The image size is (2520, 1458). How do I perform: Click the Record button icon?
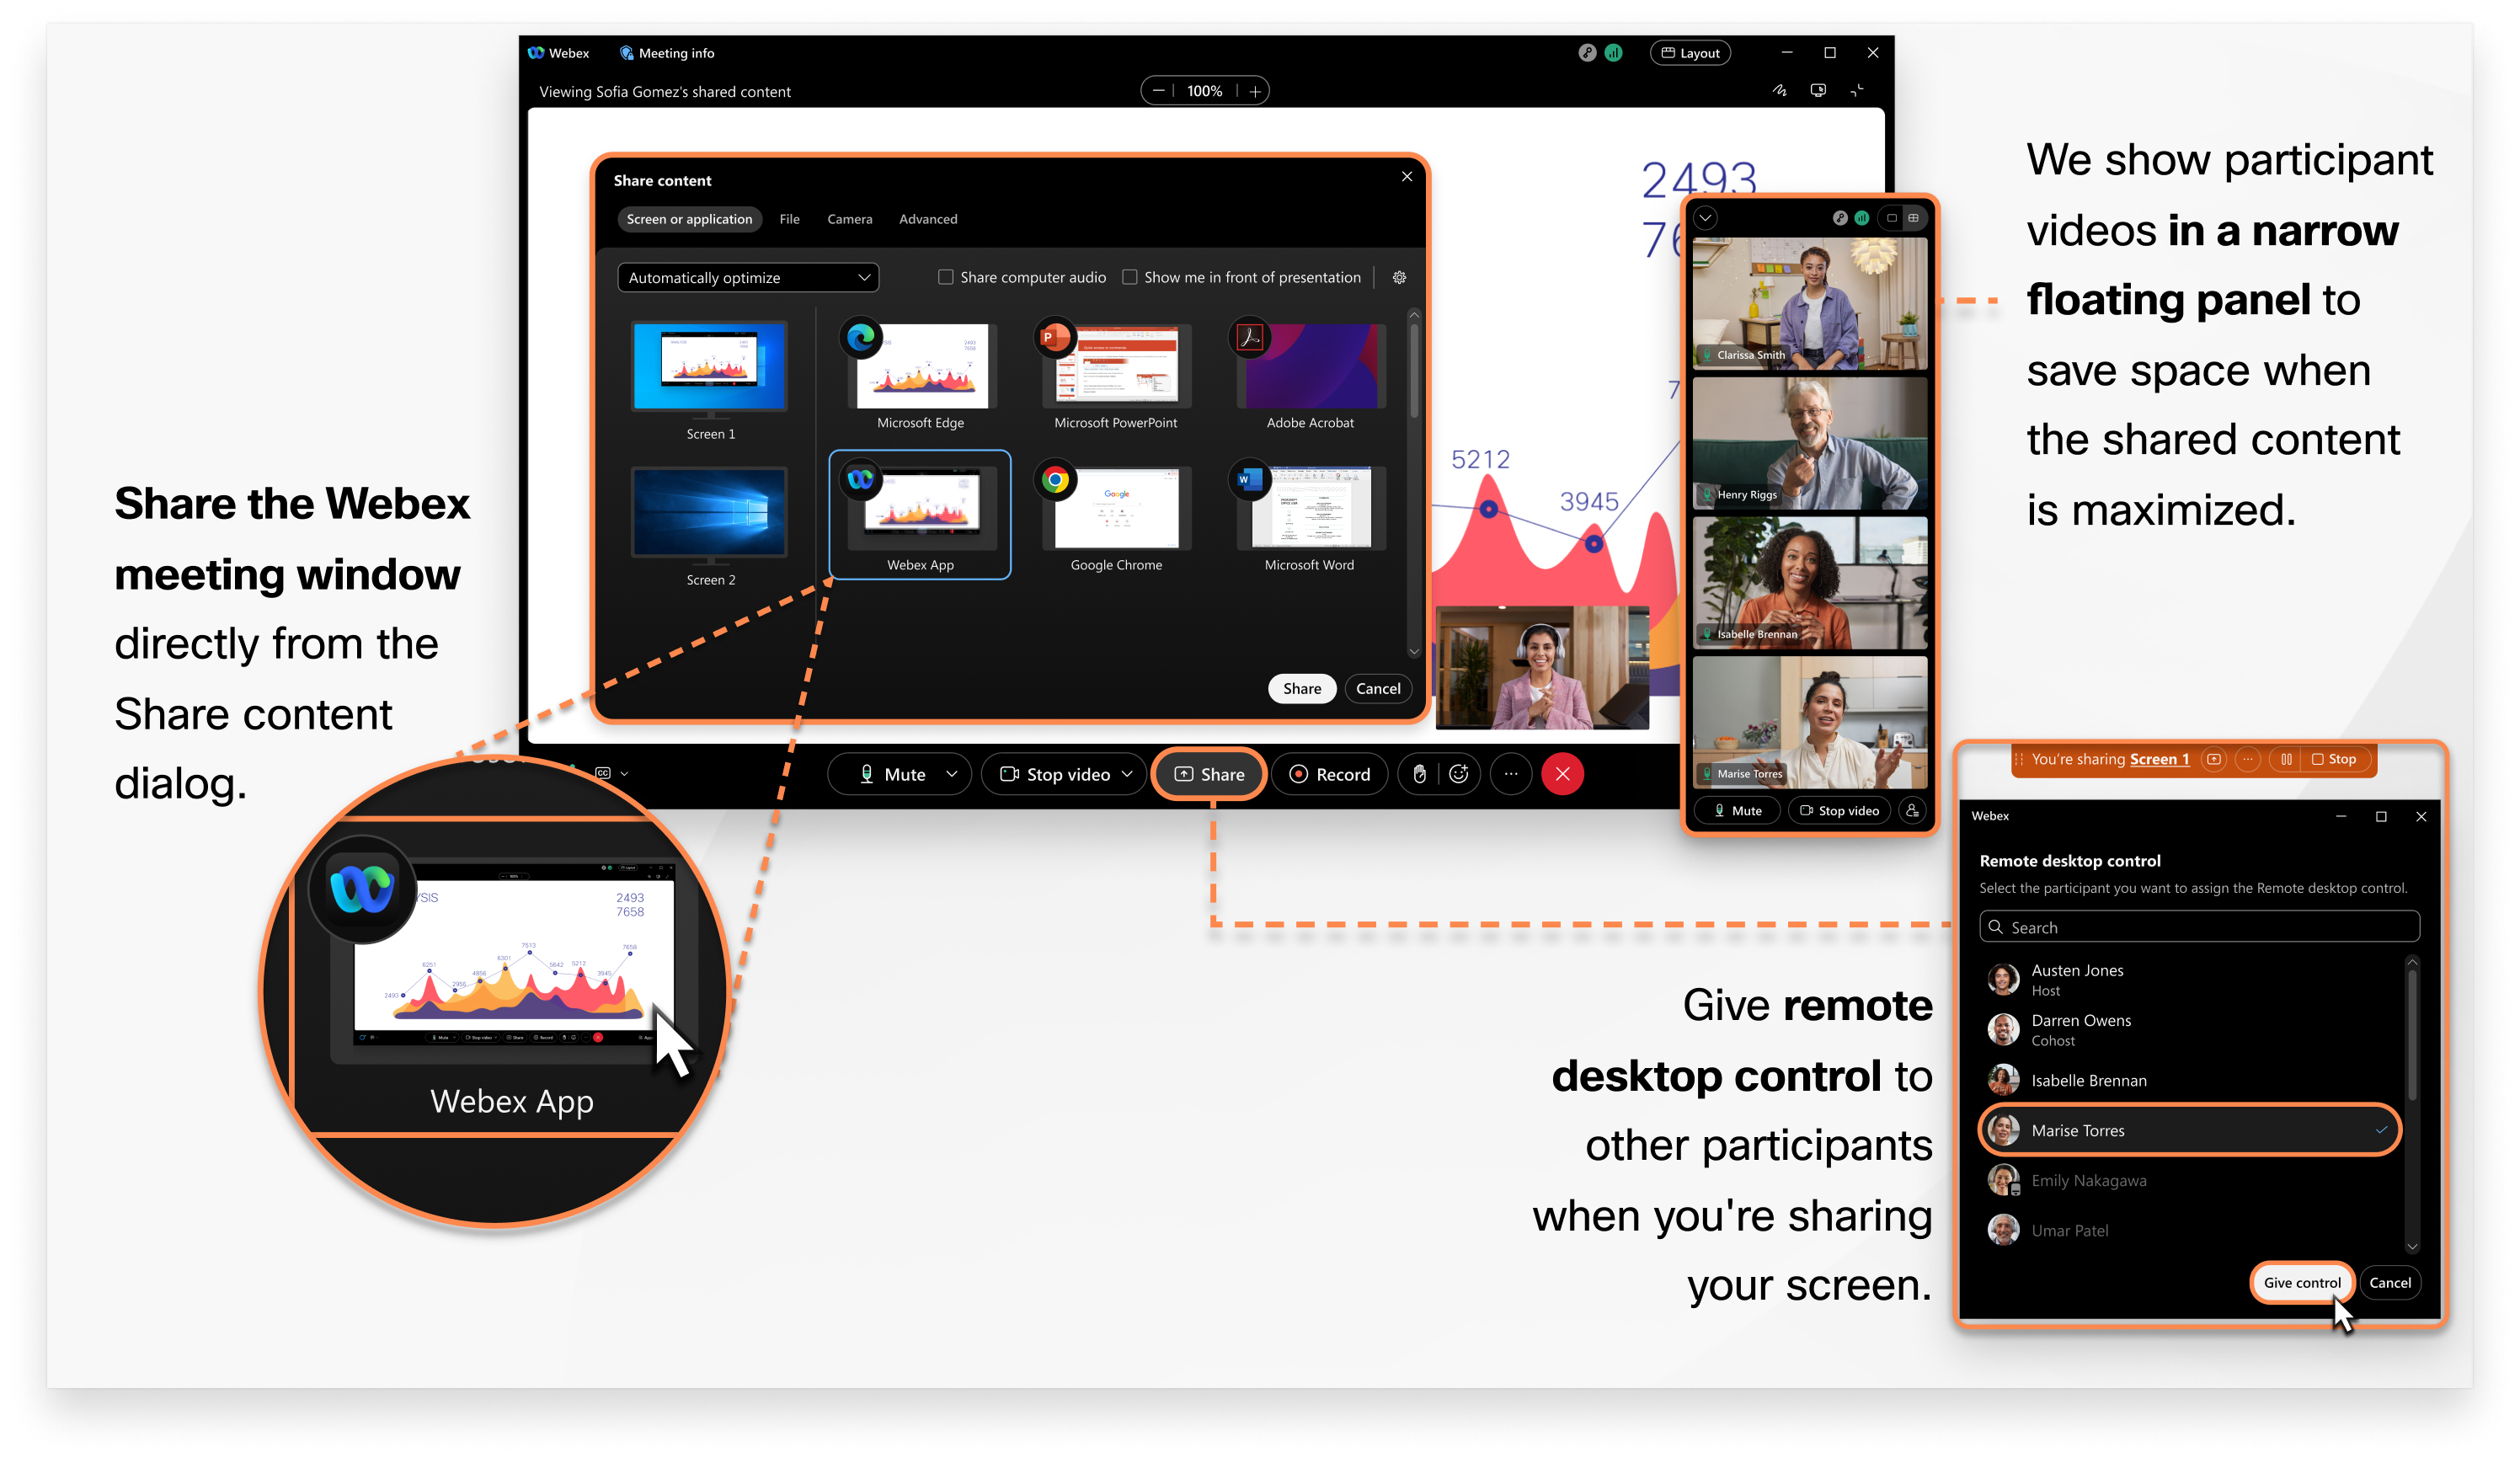(1300, 774)
